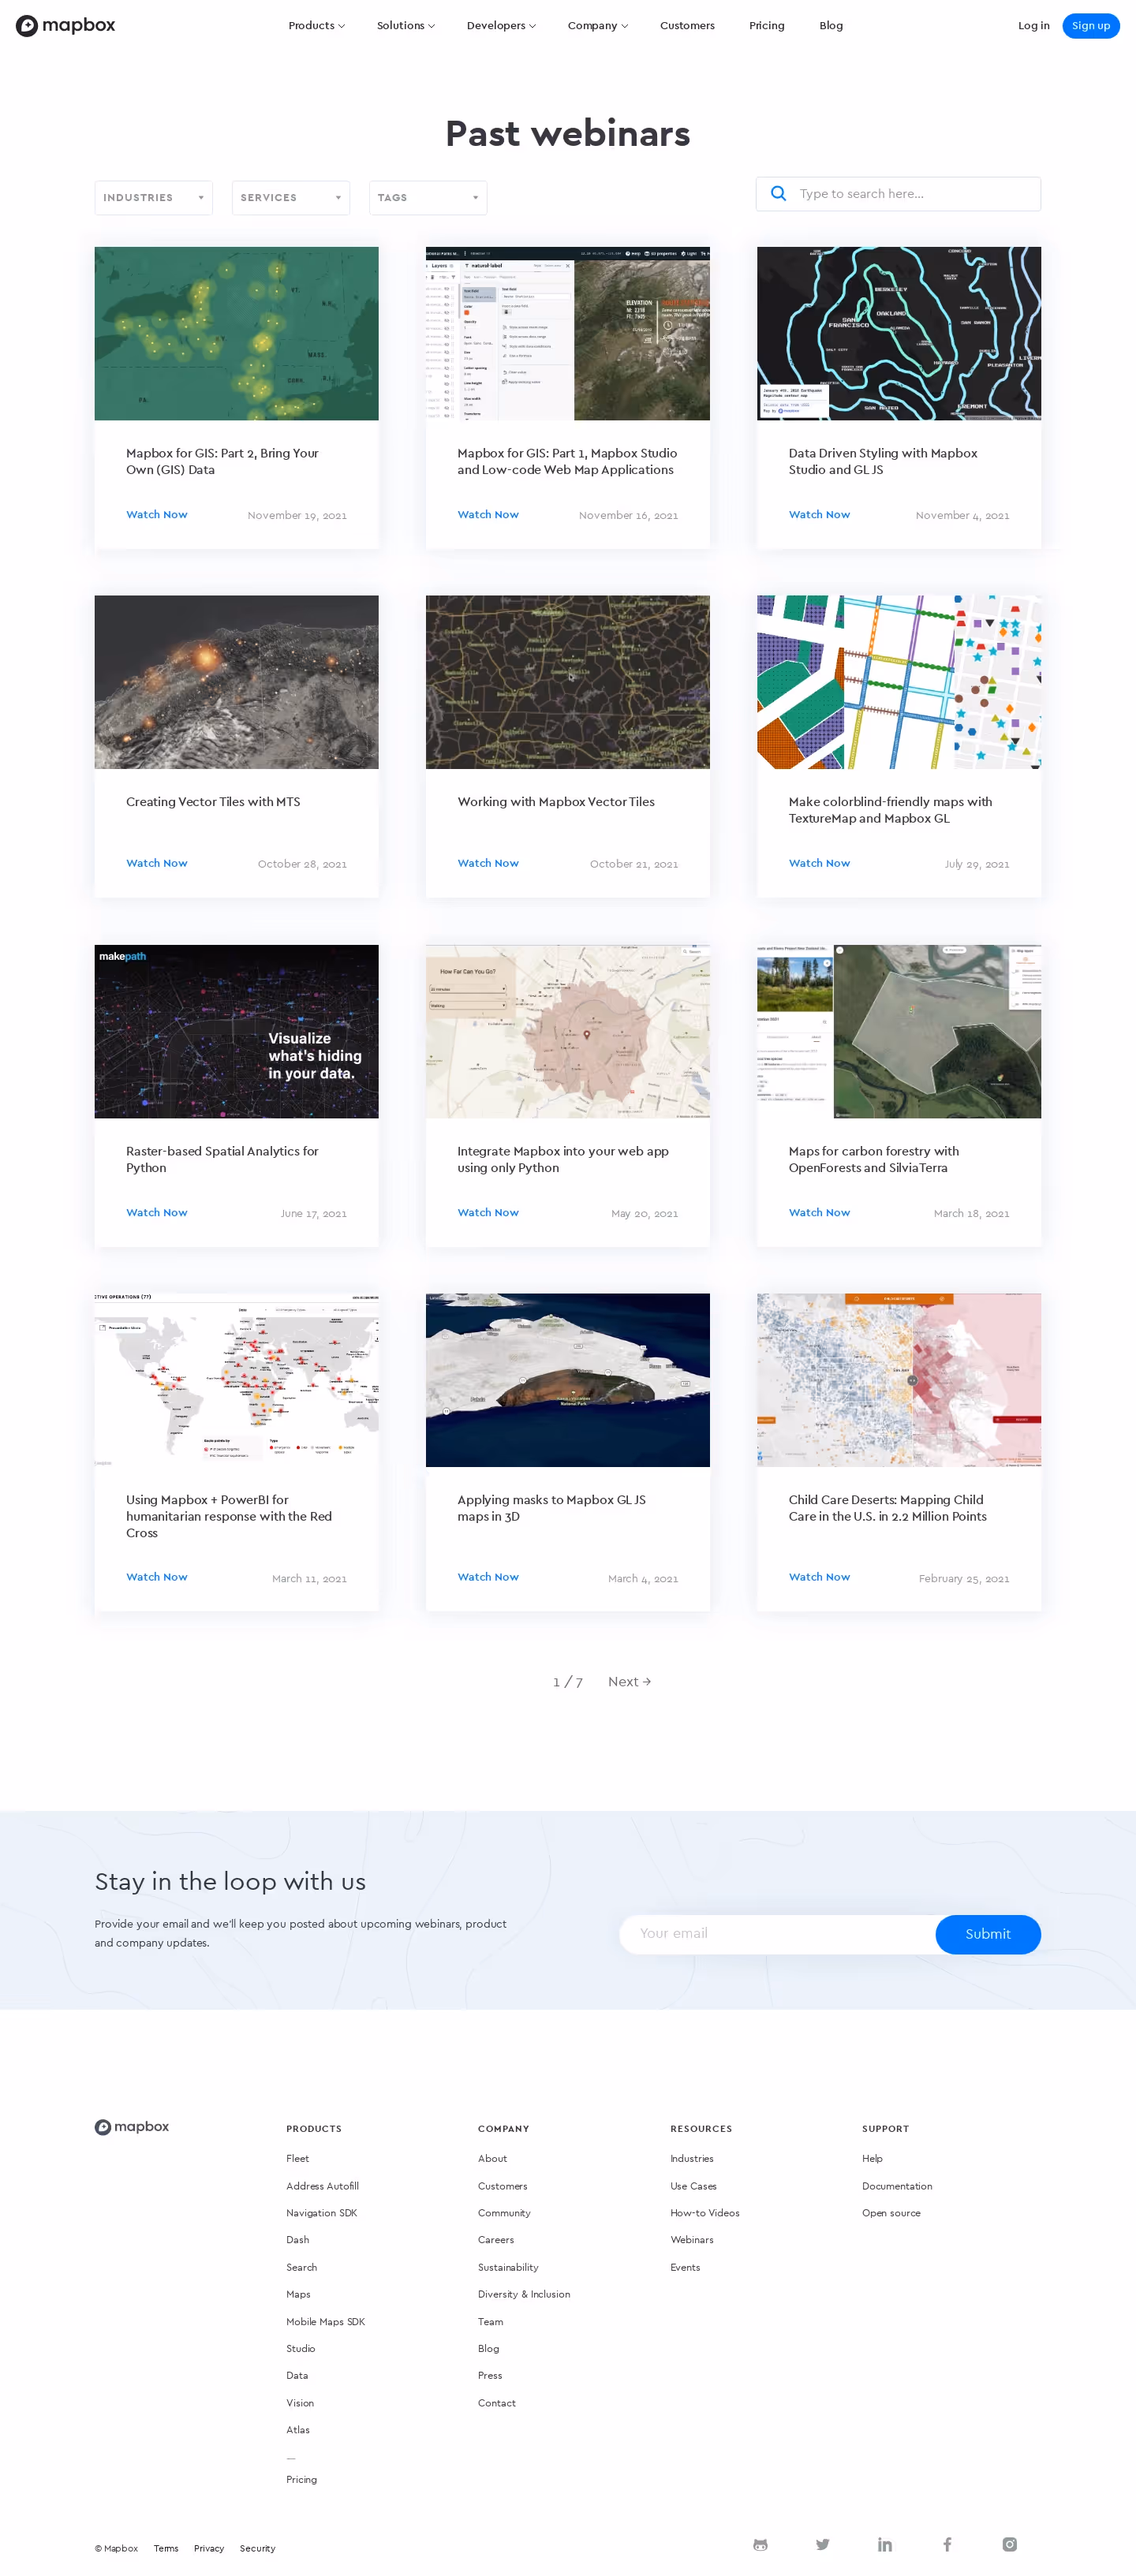The width and height of the screenshot is (1136, 2576).
Task: Watch Now for Integrate Mapbox using only Python
Action: click(488, 1212)
